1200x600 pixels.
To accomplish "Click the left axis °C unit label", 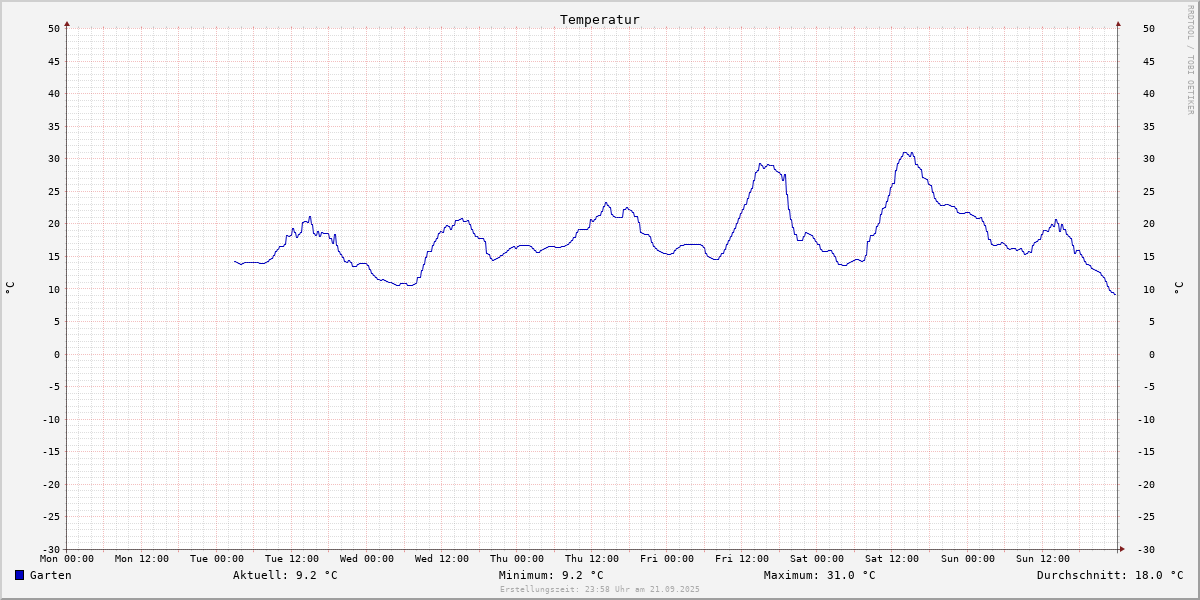I will coord(10,288).
